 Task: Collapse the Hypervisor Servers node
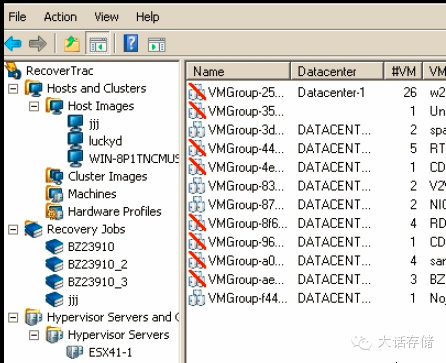coord(34,335)
